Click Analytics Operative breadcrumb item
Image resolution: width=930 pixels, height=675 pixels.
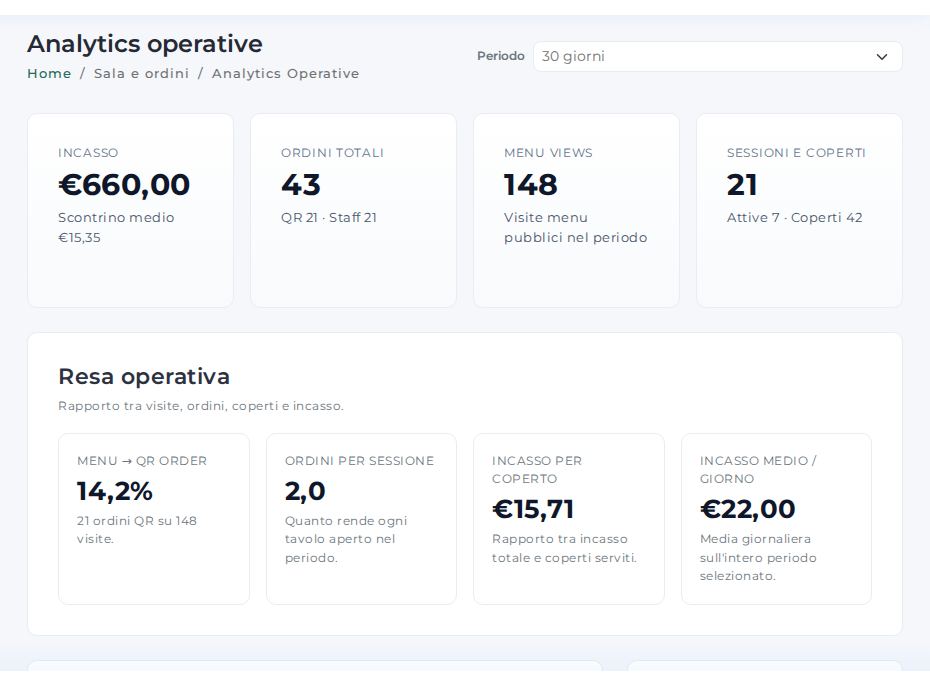285,74
